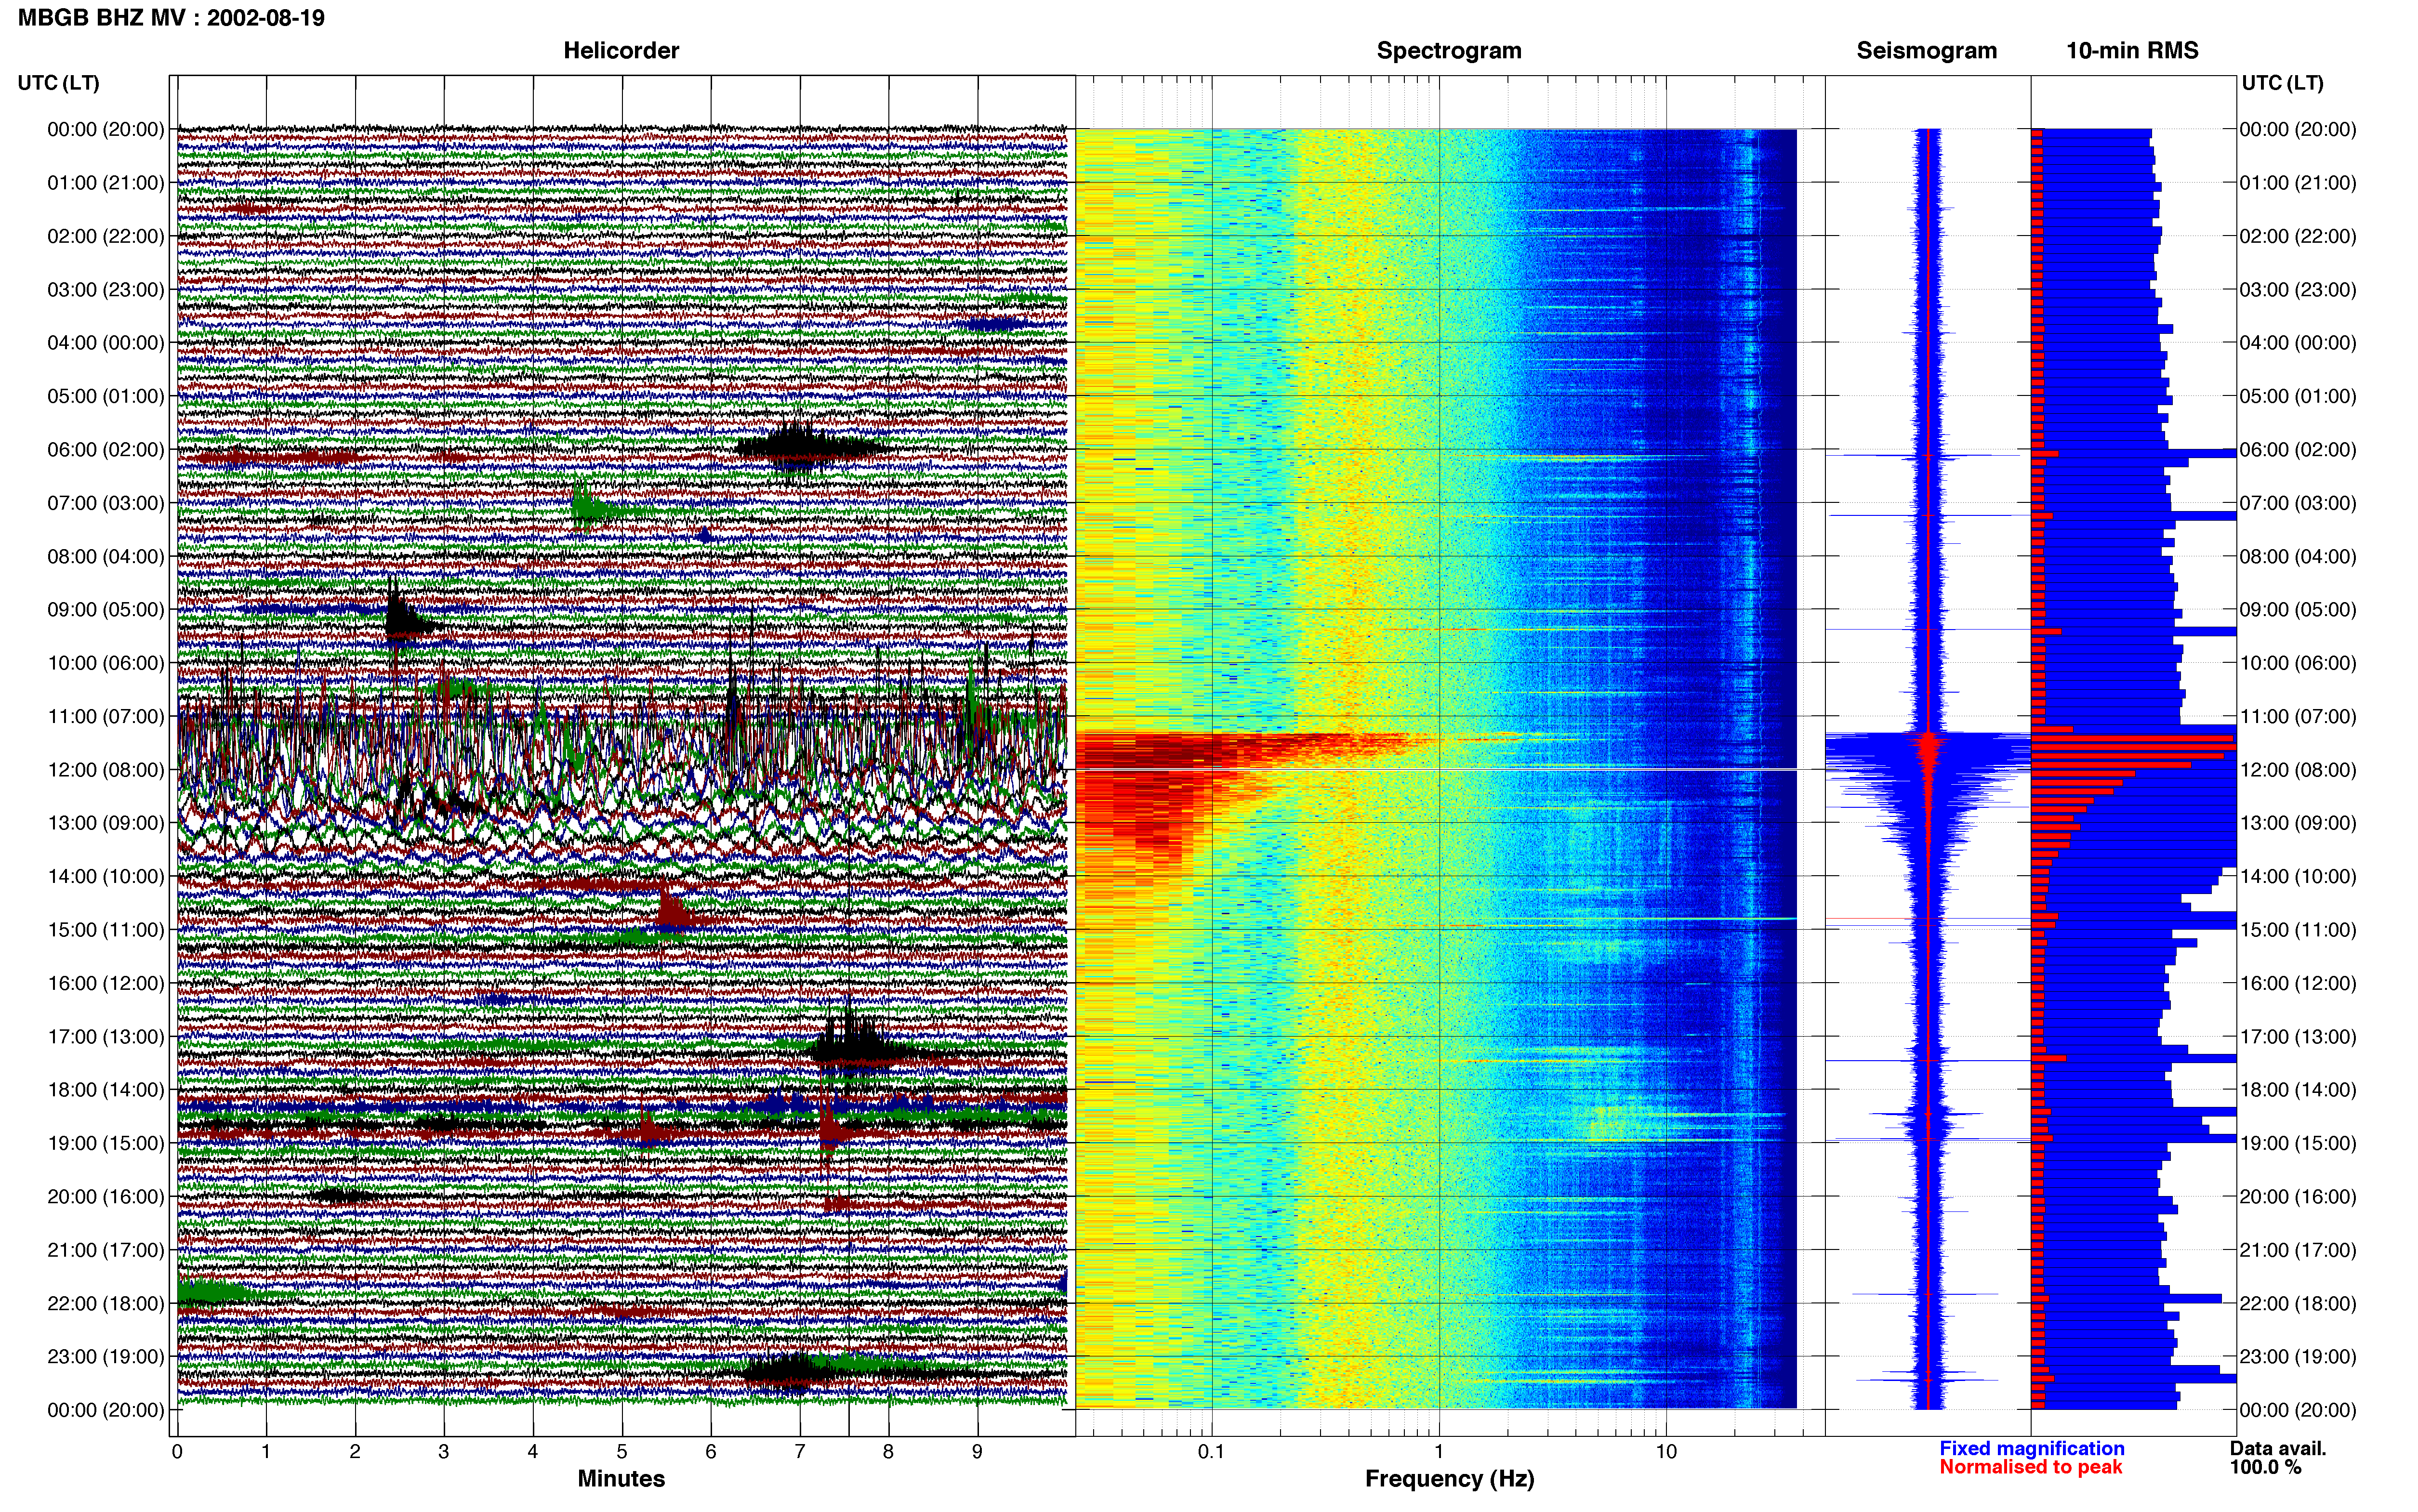Click the 'Minutes' x-axis label

click(621, 1478)
